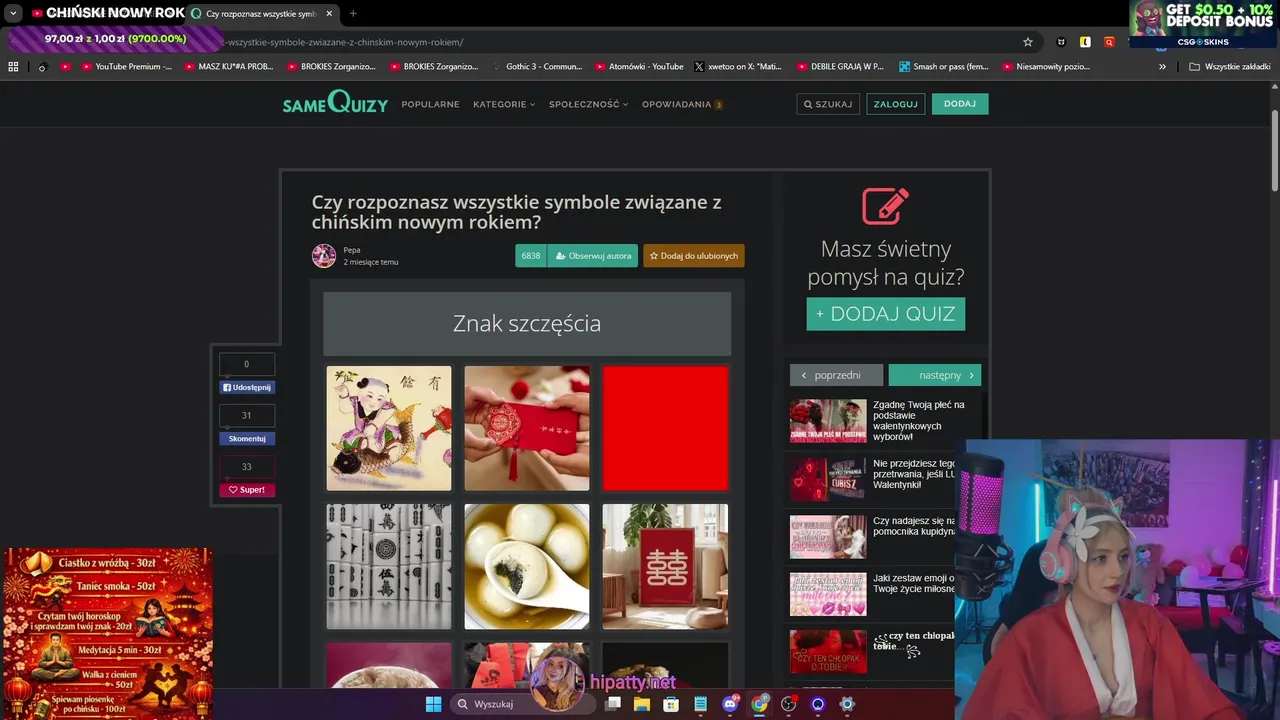Click the green DODAJ button
Screen dimensions: 1280x720
[960, 104]
